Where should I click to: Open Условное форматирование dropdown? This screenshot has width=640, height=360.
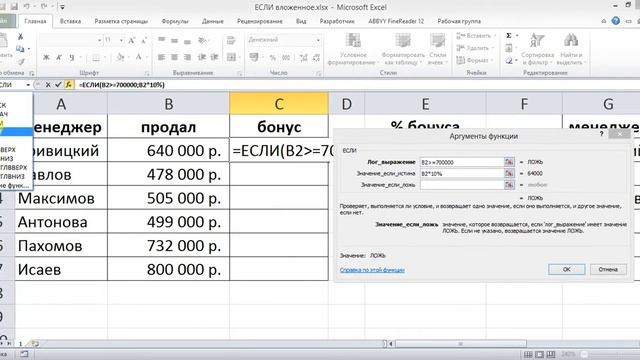353,50
